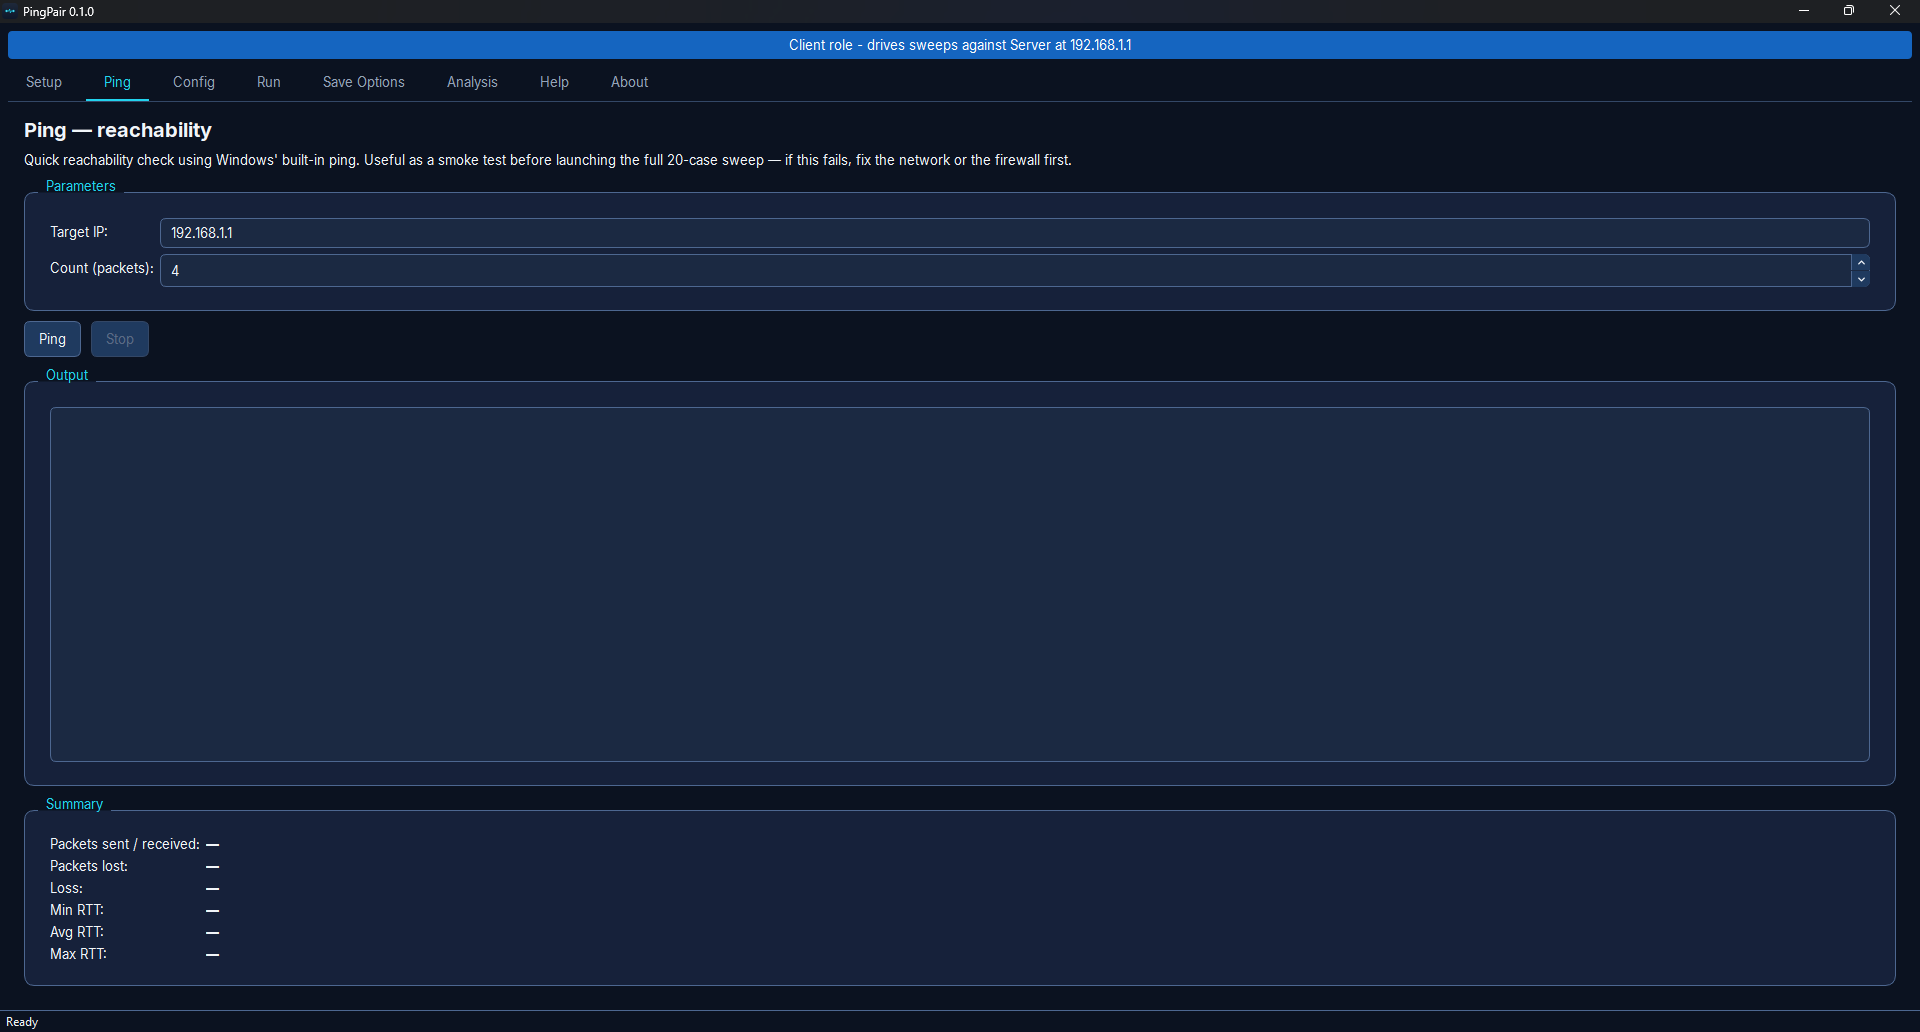This screenshot has width=1920, height=1032.
Task: Restore down the PingPair window
Action: [1849, 11]
